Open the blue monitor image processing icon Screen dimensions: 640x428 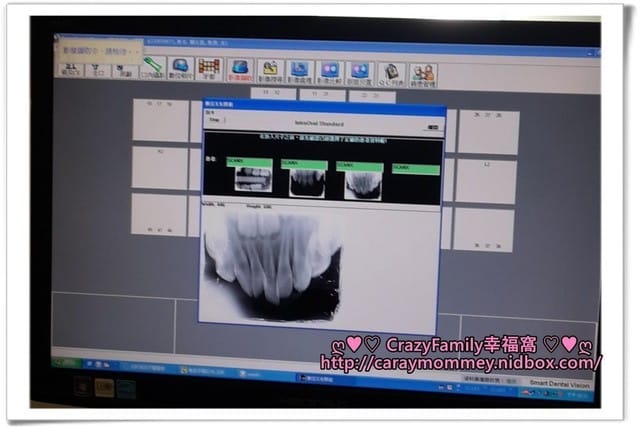(300, 73)
